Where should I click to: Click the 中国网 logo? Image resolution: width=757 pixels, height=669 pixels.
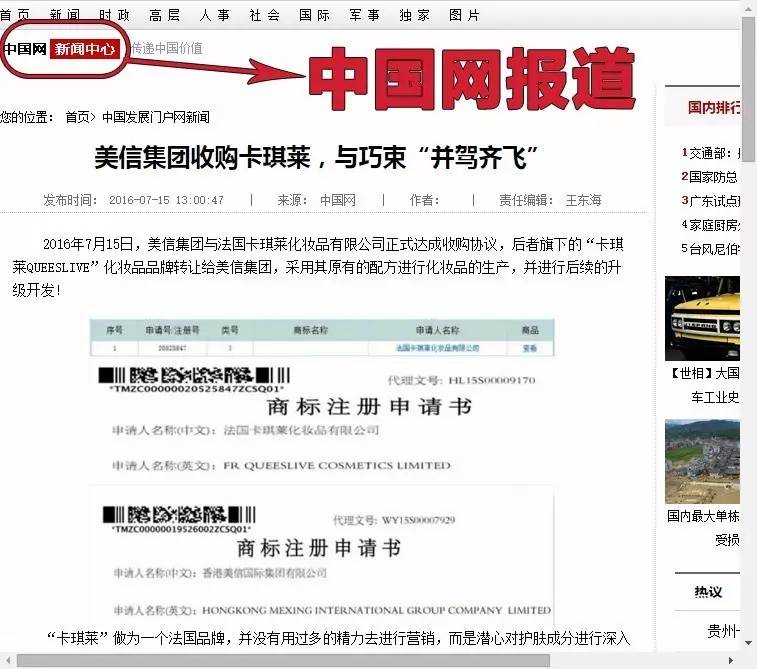tap(25, 49)
